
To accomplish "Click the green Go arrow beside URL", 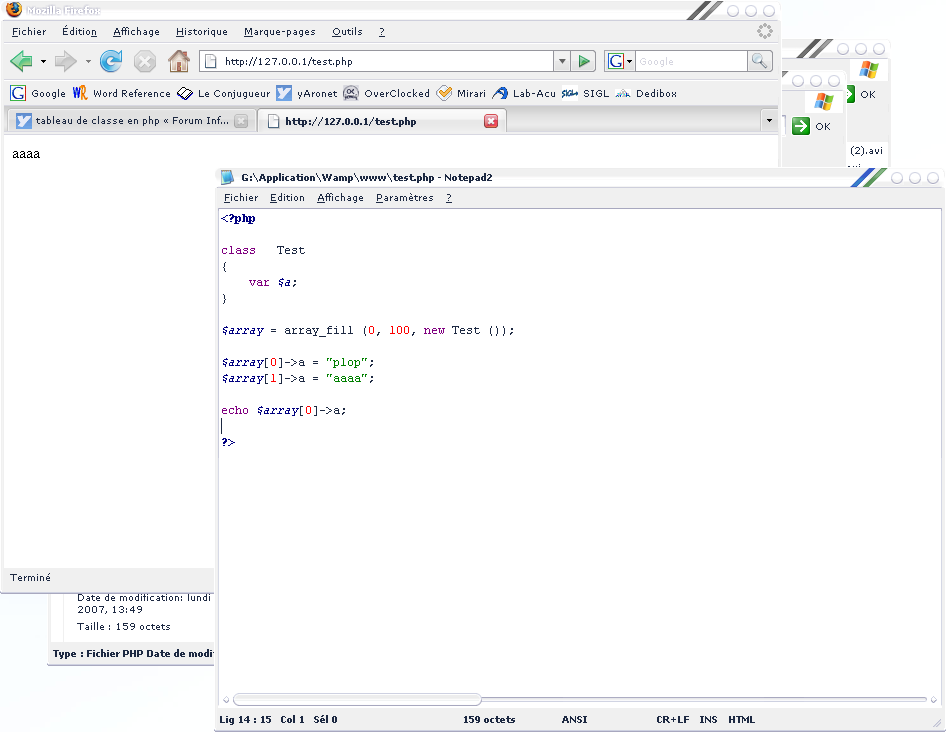I will tap(585, 62).
